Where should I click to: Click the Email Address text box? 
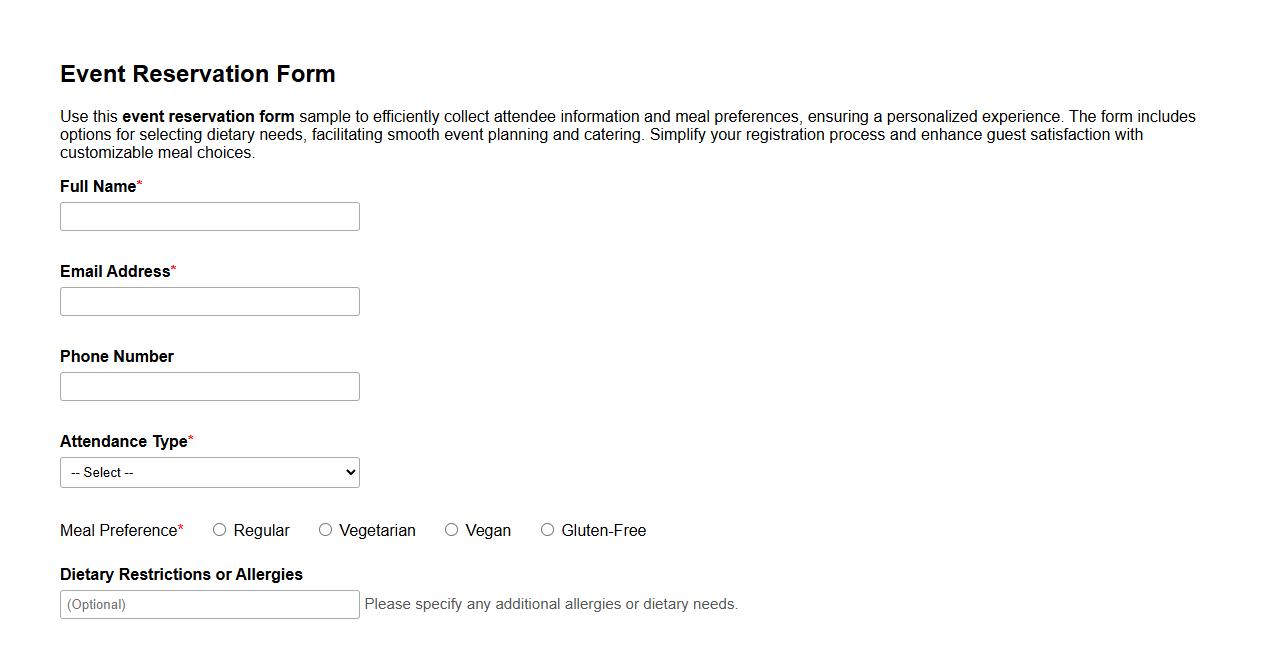[210, 301]
